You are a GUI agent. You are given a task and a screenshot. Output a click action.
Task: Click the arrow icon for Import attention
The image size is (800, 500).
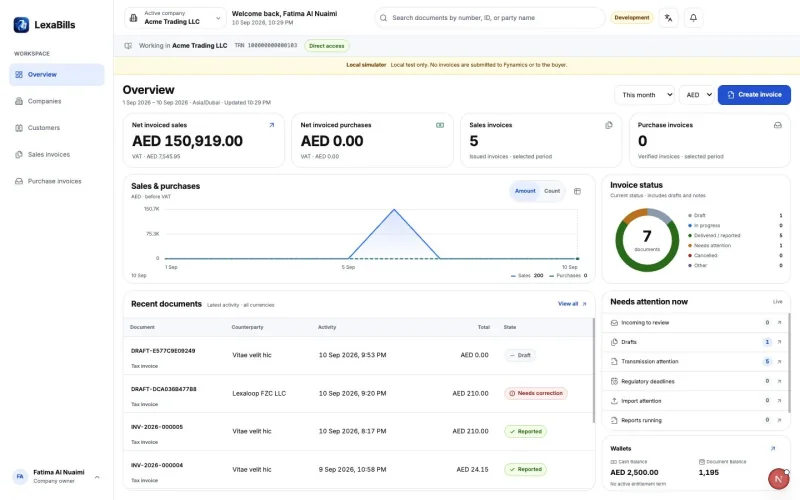[779, 401]
